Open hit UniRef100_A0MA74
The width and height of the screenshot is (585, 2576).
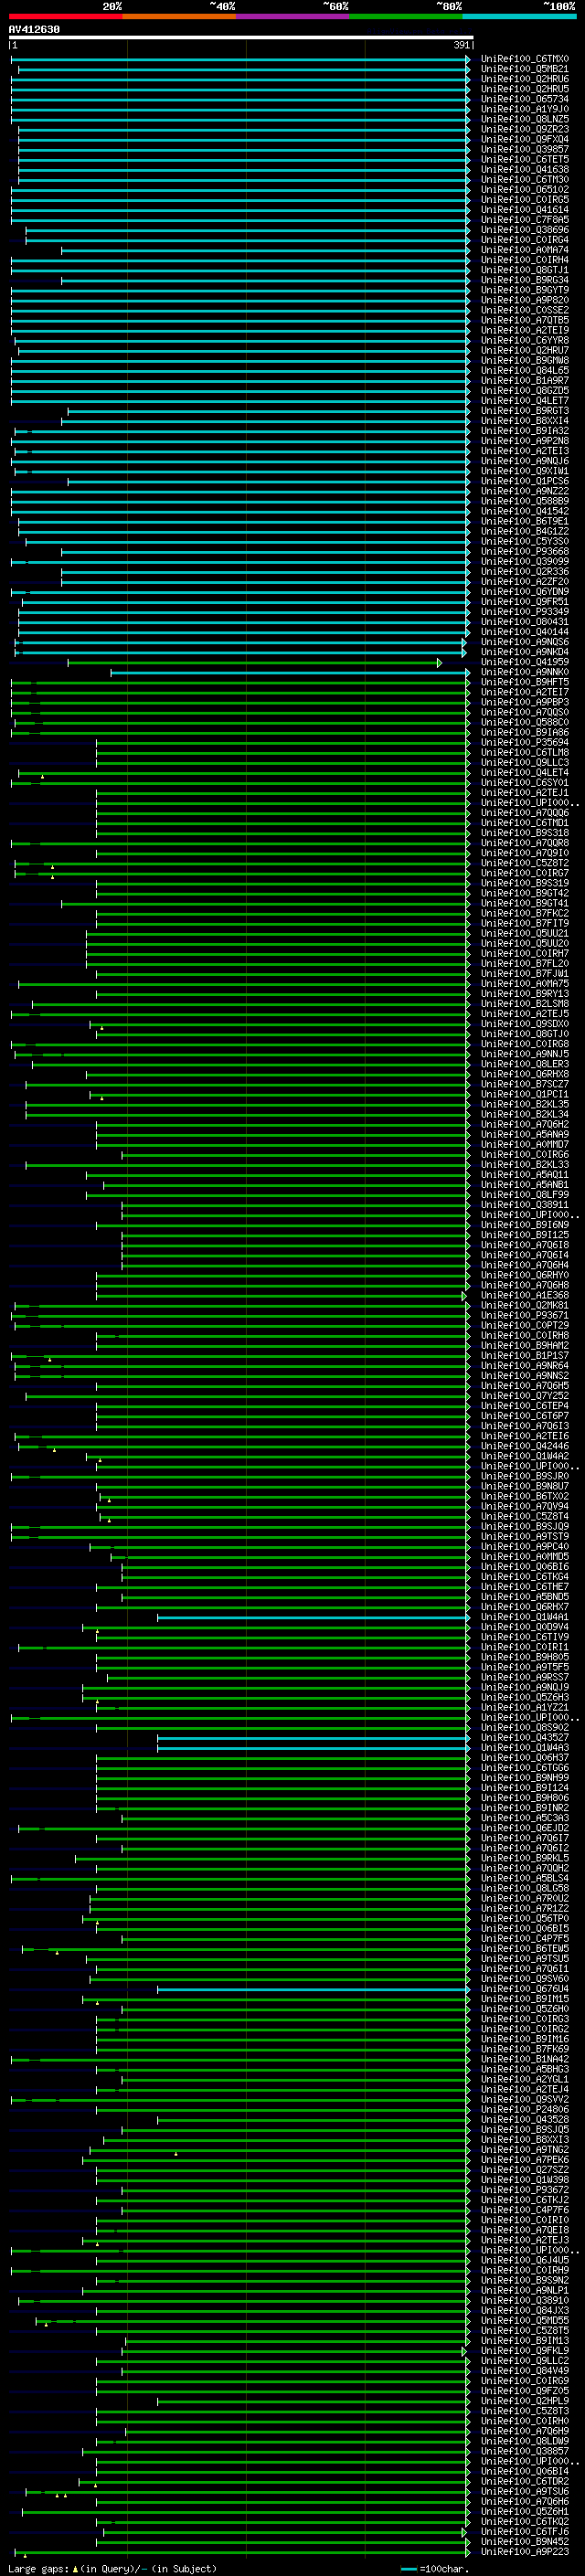click(525, 250)
